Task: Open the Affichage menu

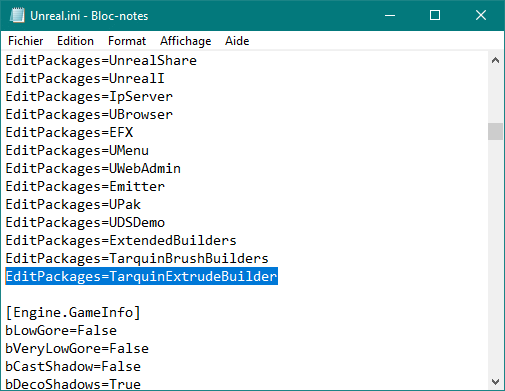Action: pyautogui.click(x=186, y=41)
